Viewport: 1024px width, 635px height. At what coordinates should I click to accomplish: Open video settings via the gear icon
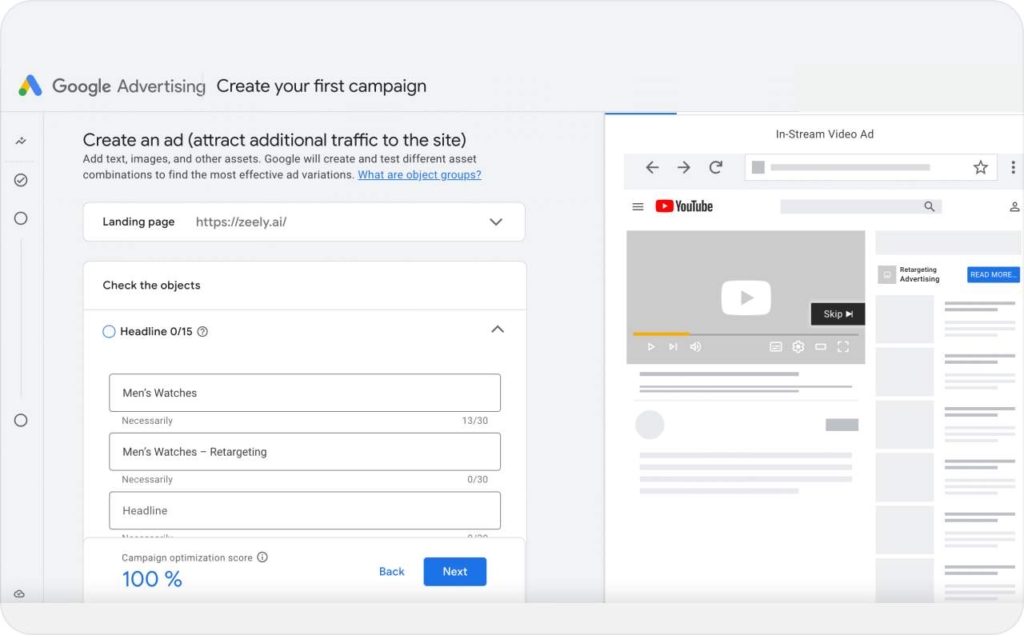click(x=797, y=347)
